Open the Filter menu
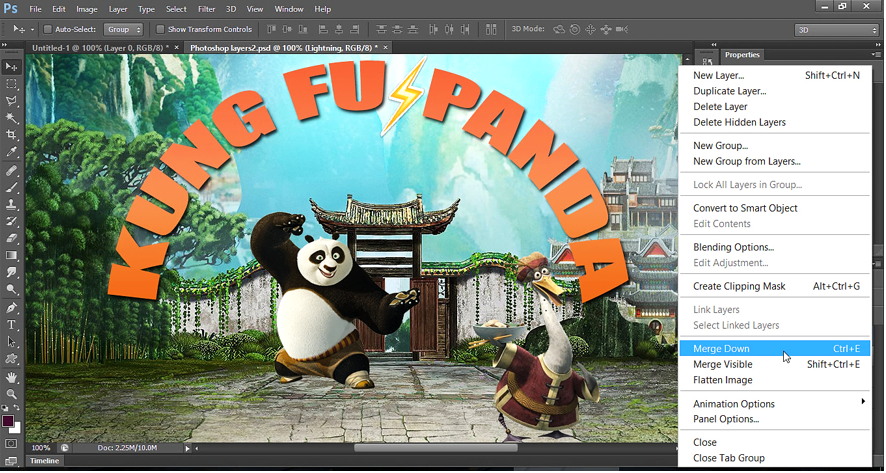This screenshot has height=473, width=886. (x=206, y=9)
